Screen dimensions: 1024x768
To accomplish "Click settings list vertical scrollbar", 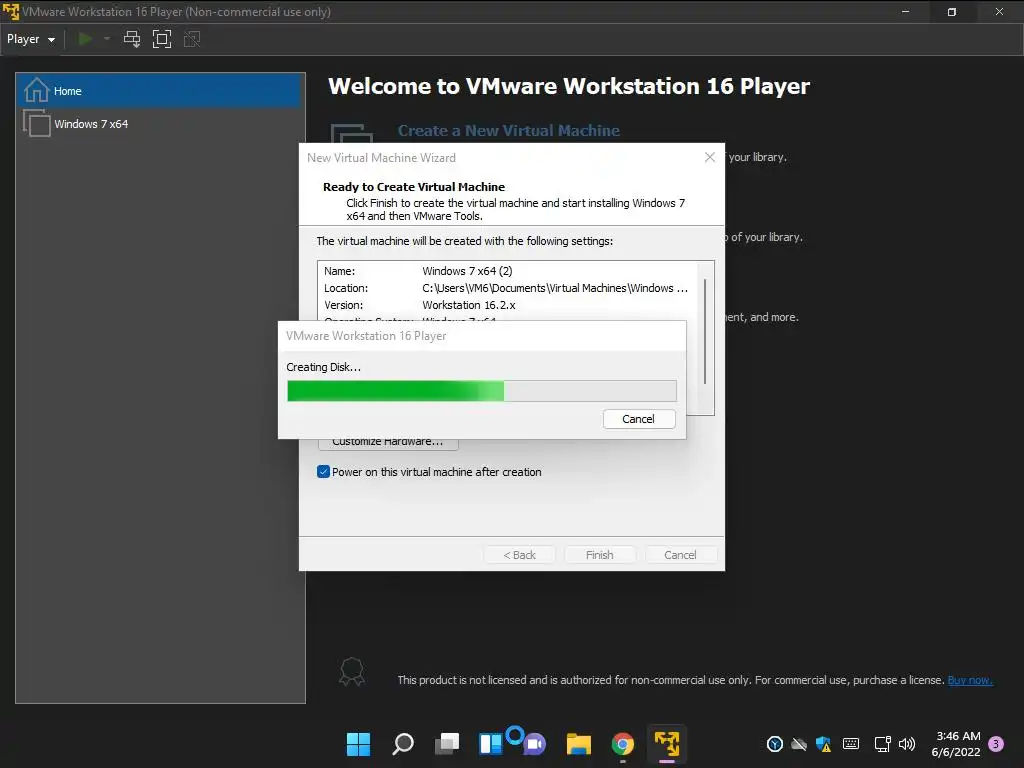I will click(705, 332).
